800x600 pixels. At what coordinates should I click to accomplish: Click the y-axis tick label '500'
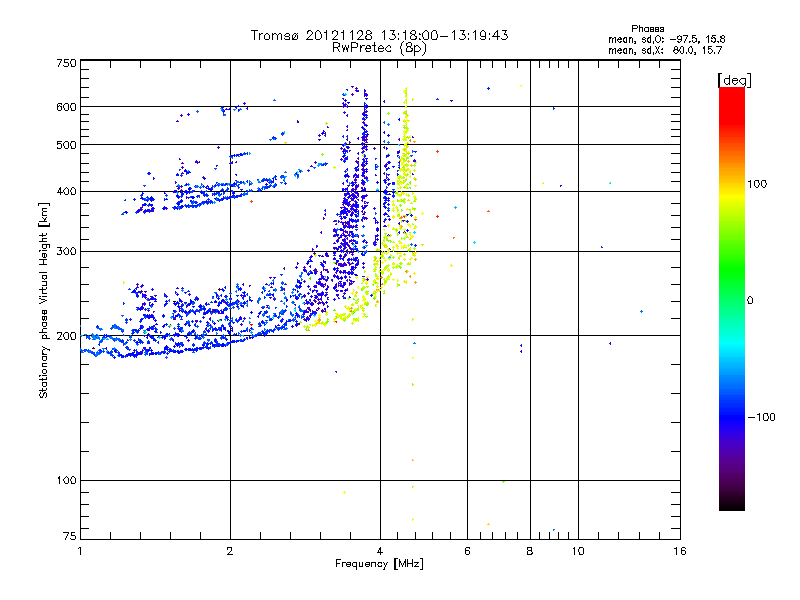tap(66, 145)
